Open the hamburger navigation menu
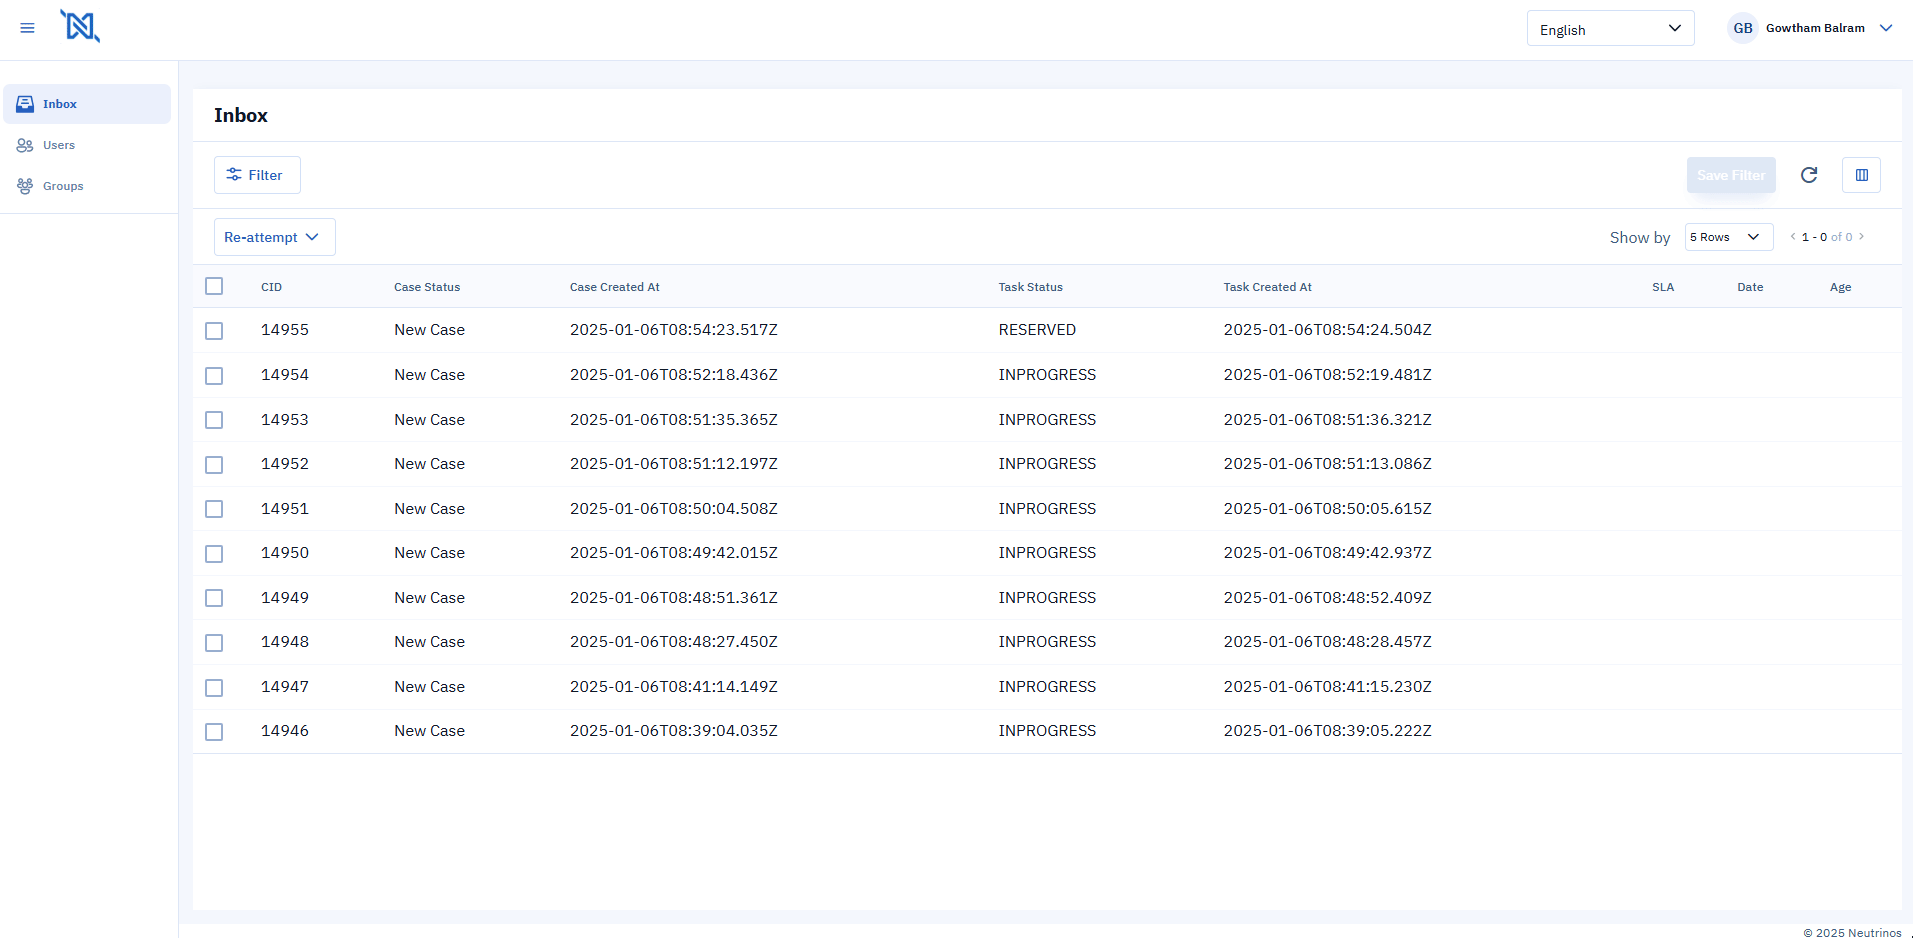 tap(27, 28)
